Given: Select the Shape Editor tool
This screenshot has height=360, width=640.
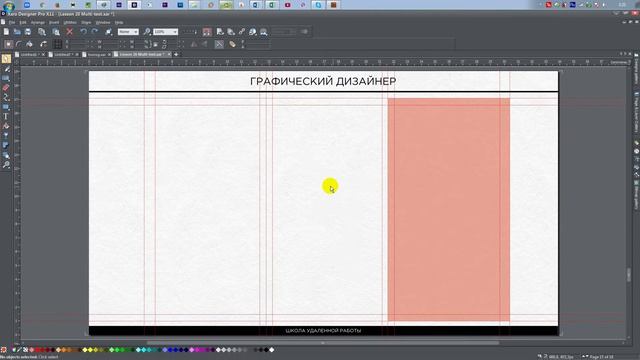Looking at the screenshot, I should point(6,98).
